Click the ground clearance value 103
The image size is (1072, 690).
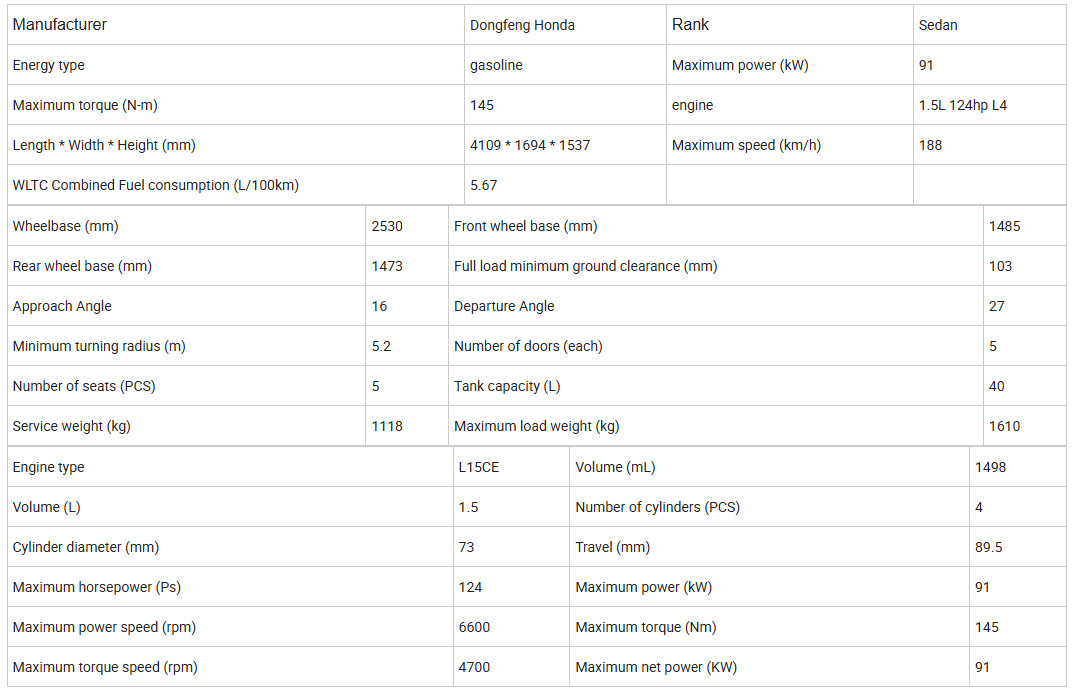point(1000,266)
